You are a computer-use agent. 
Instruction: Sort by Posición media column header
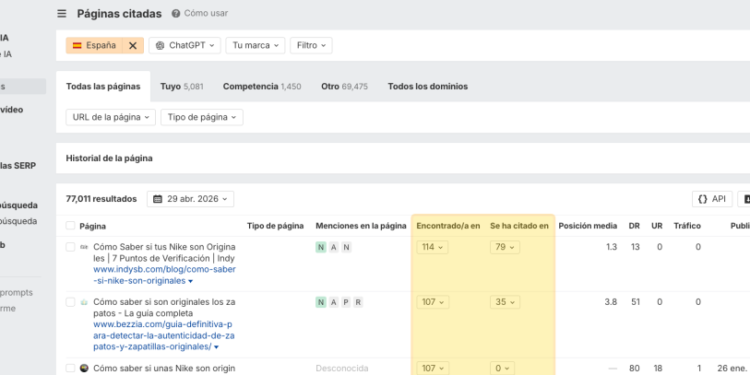(588, 226)
